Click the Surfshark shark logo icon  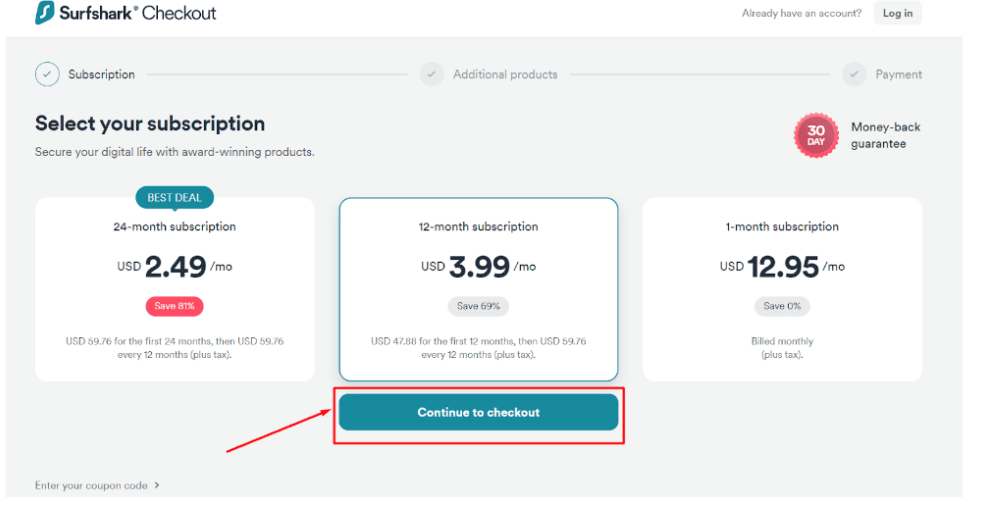tap(45, 13)
